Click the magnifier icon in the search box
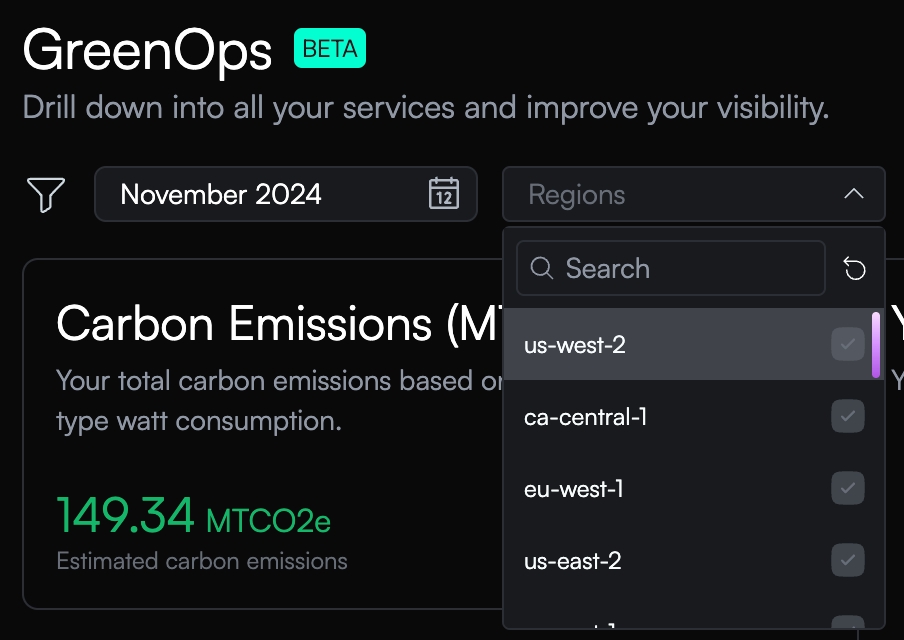Viewport: 904px width, 640px height. pyautogui.click(x=542, y=268)
